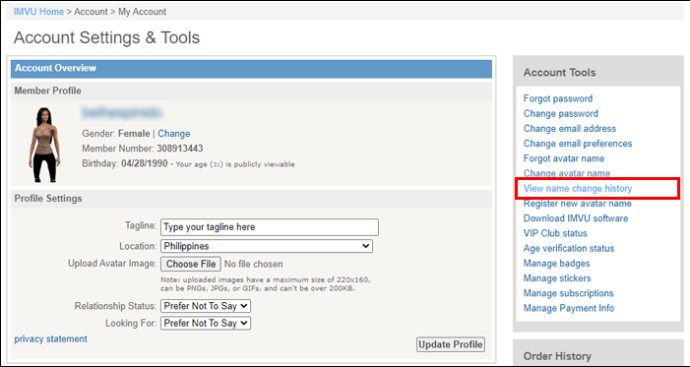Click the Account Settings & Tools title
The height and width of the screenshot is (367, 690).
click(106, 38)
